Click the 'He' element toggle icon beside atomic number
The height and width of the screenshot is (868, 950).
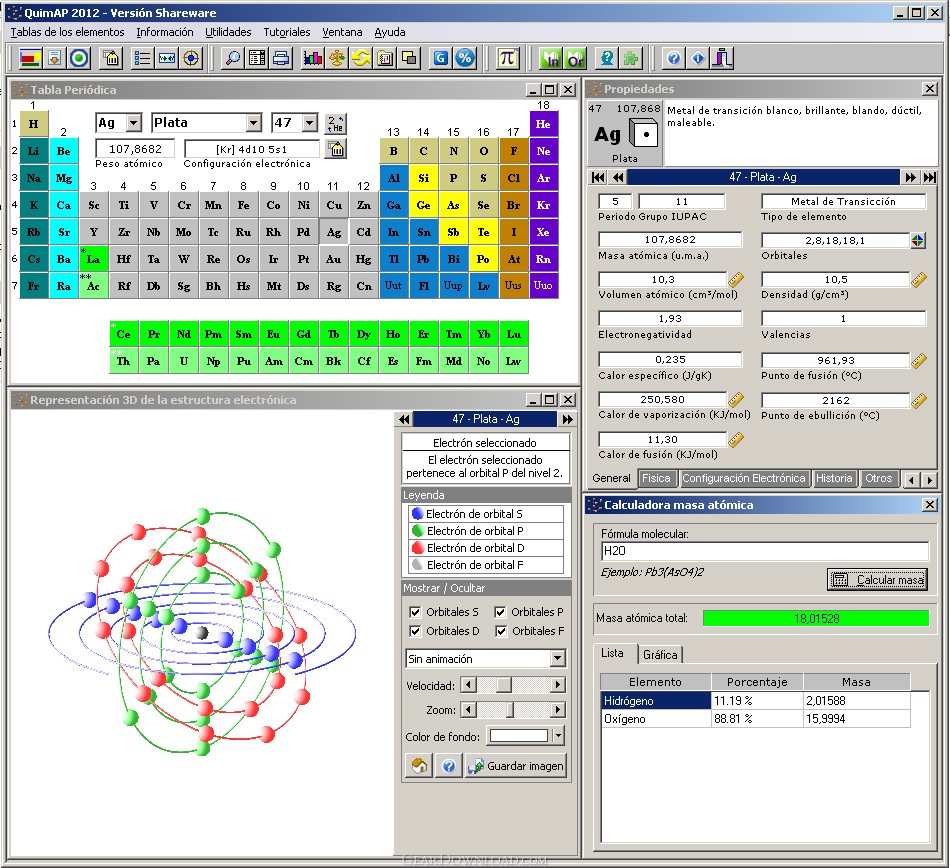point(336,124)
